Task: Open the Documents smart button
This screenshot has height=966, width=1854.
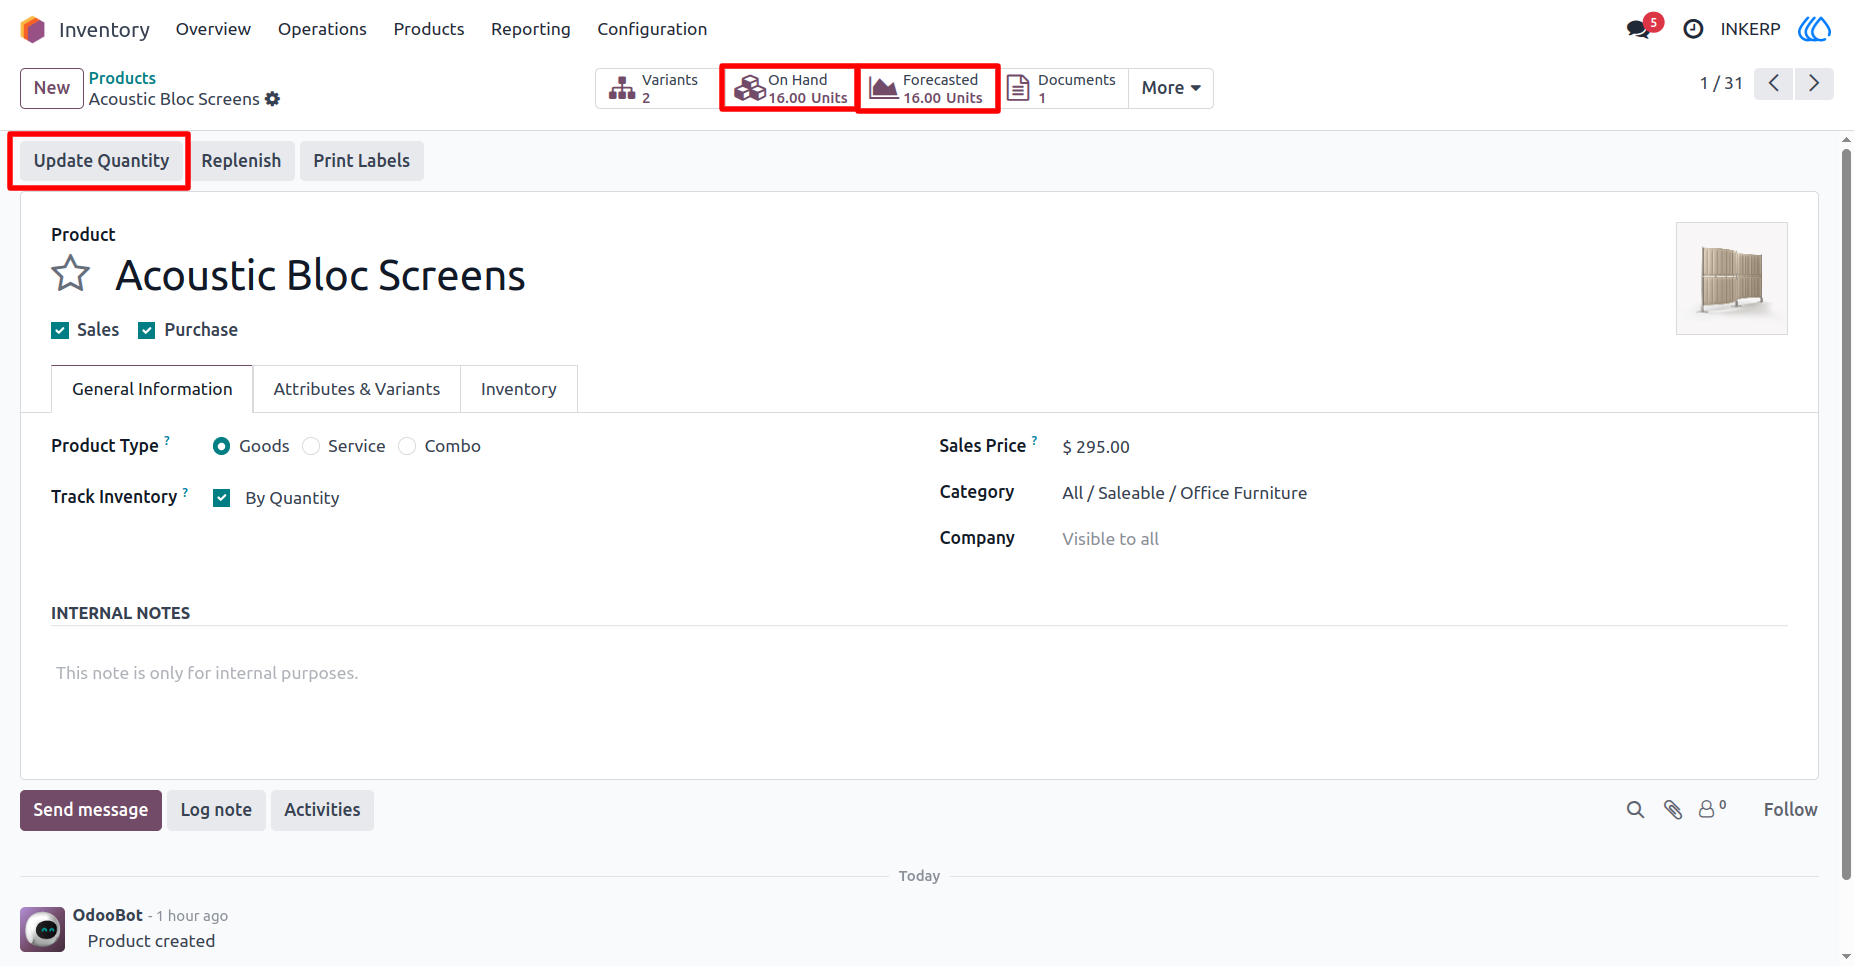Action: pyautogui.click(x=1062, y=88)
